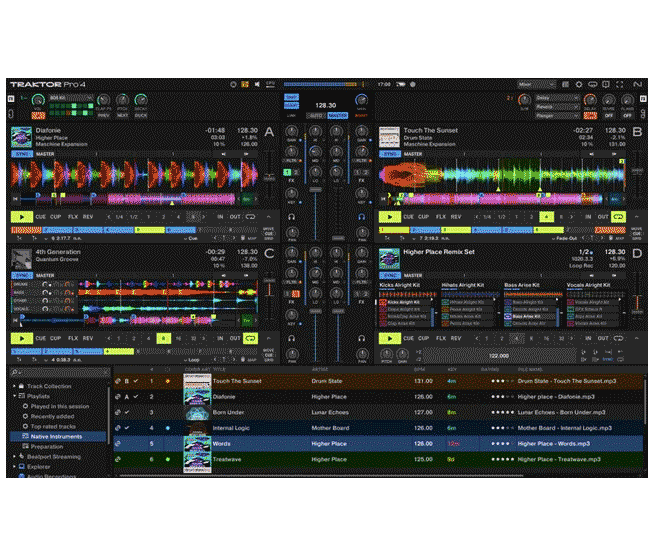Open the Recently added playlist
Viewport: 653px width, 555px height.
pyautogui.click(x=52, y=416)
